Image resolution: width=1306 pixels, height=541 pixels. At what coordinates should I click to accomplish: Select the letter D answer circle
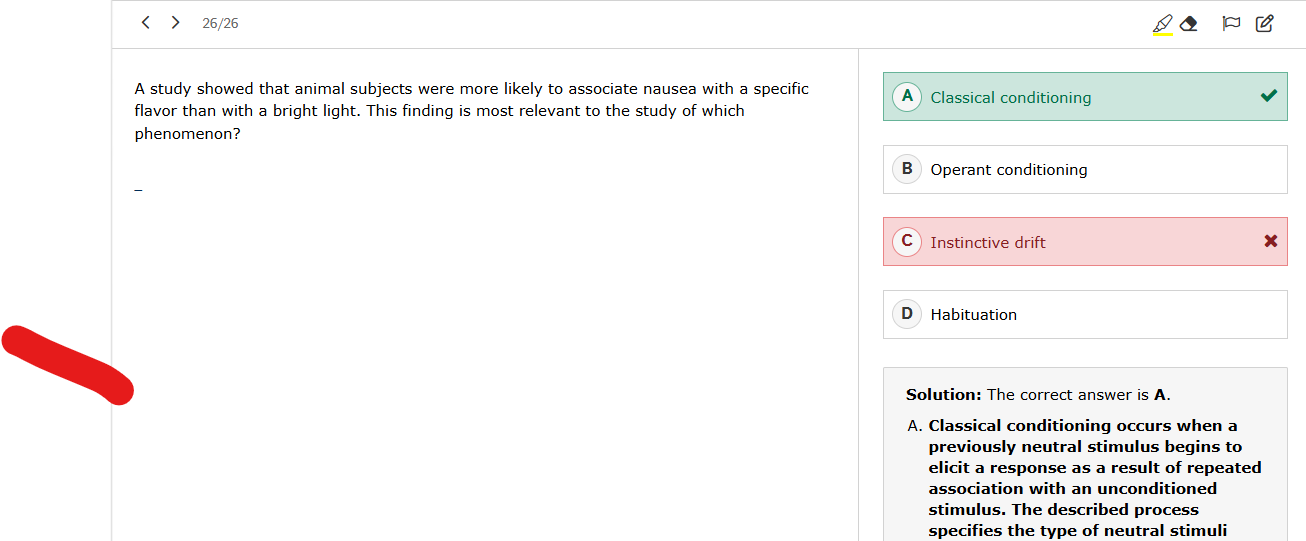pyautogui.click(x=907, y=314)
